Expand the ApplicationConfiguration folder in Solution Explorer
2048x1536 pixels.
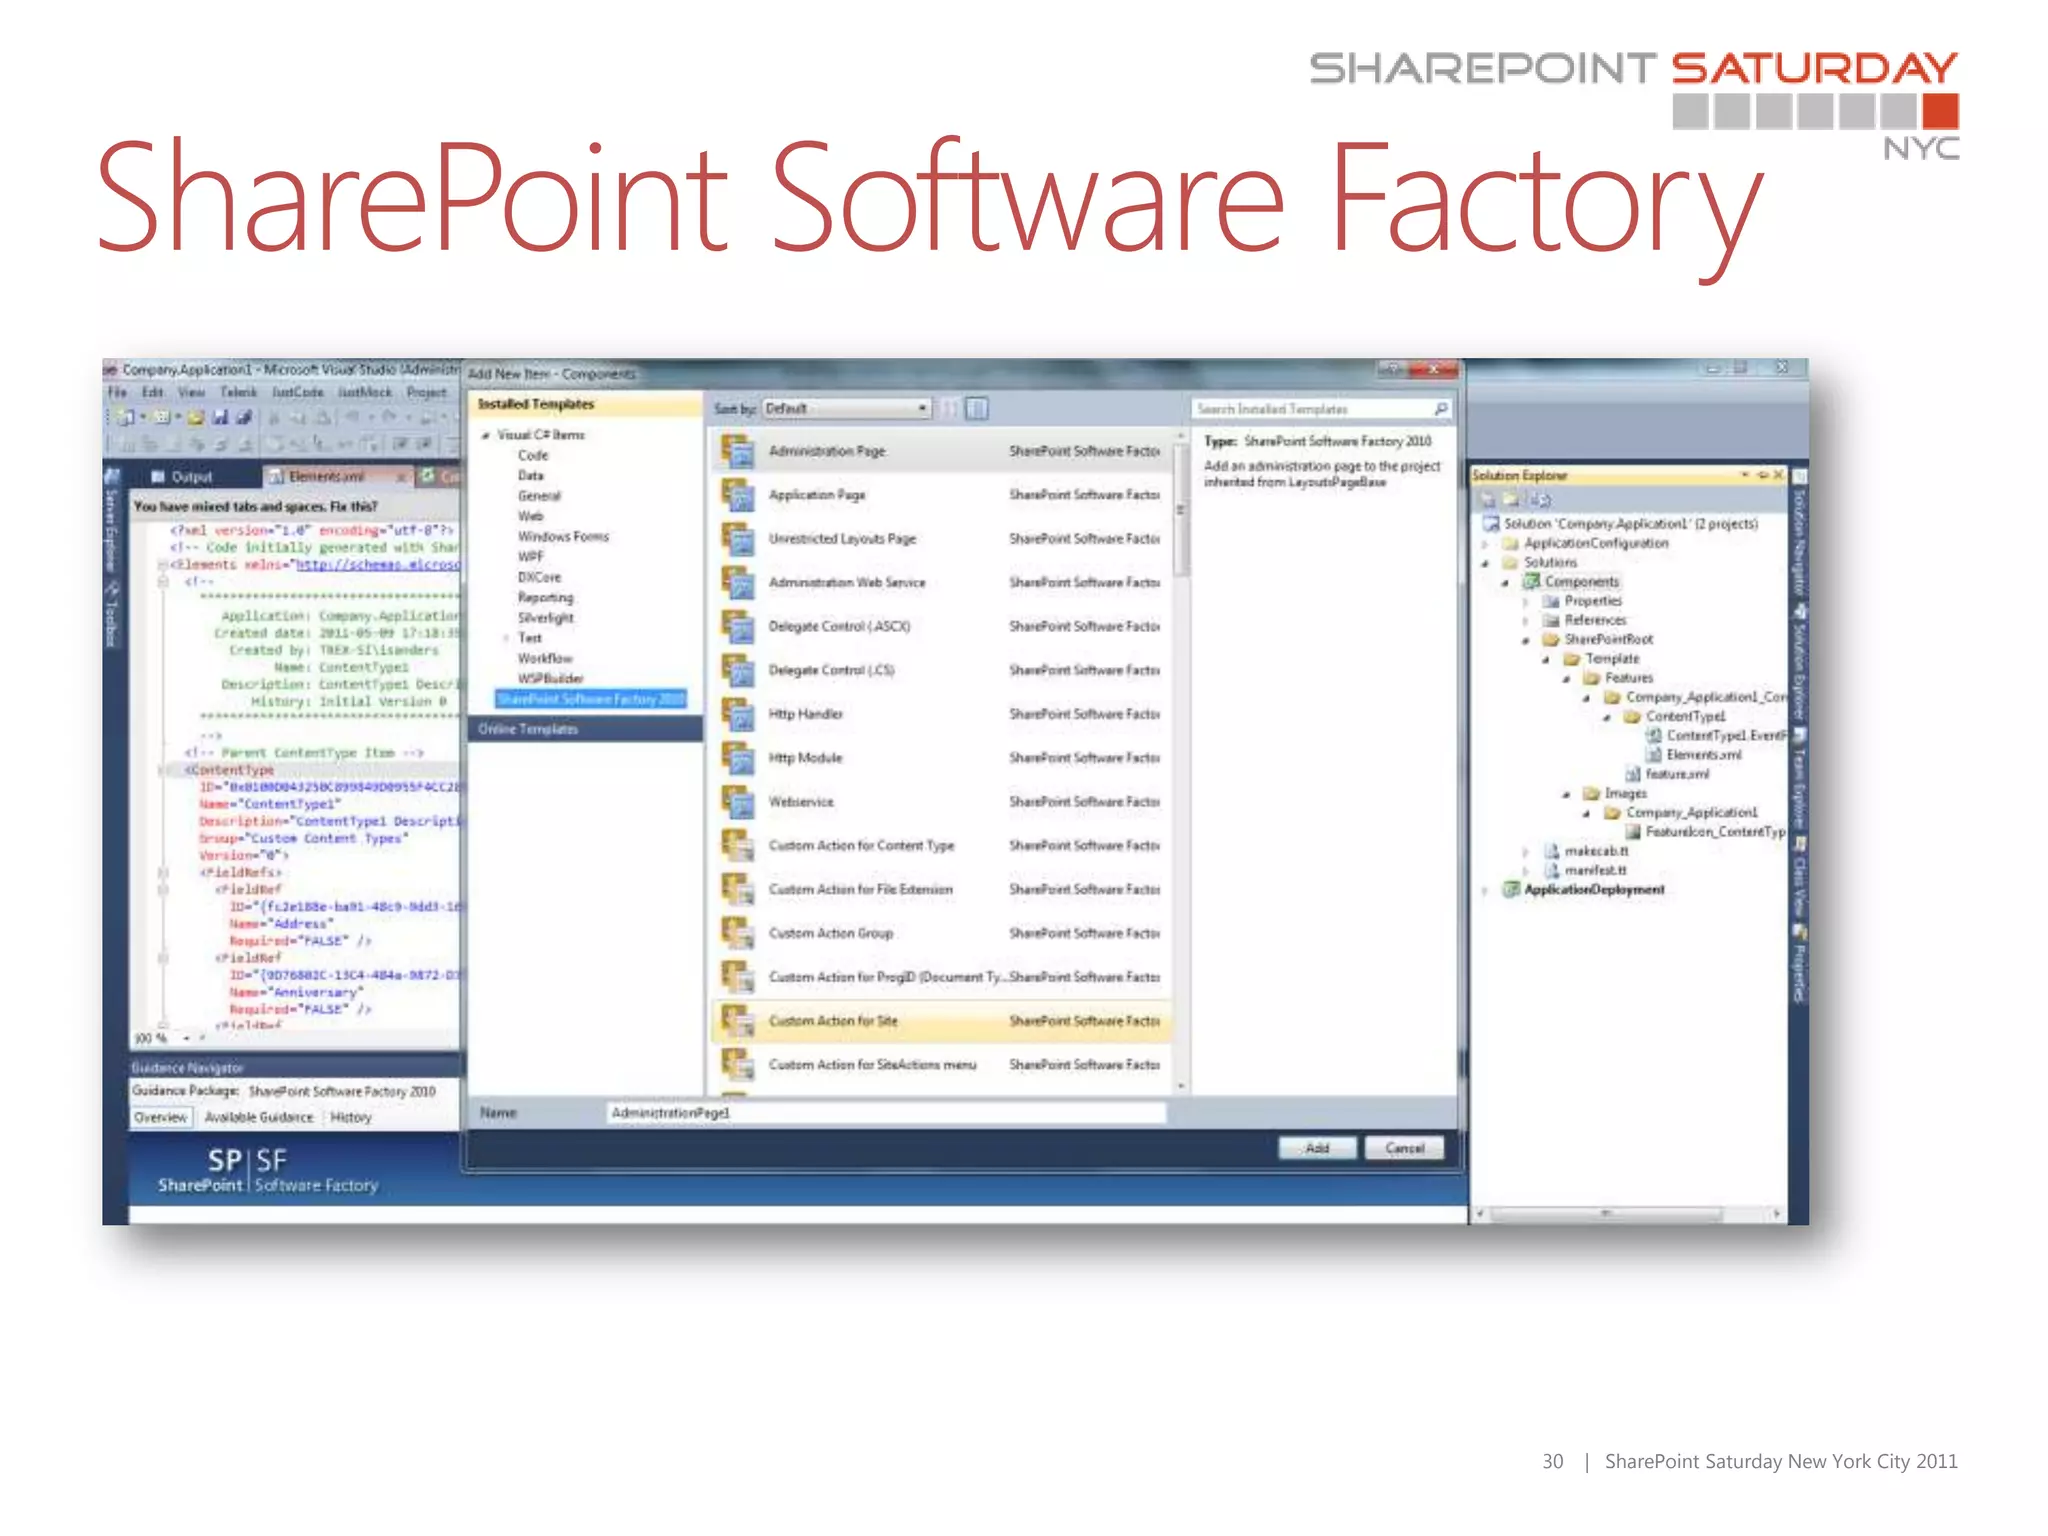tap(1485, 544)
